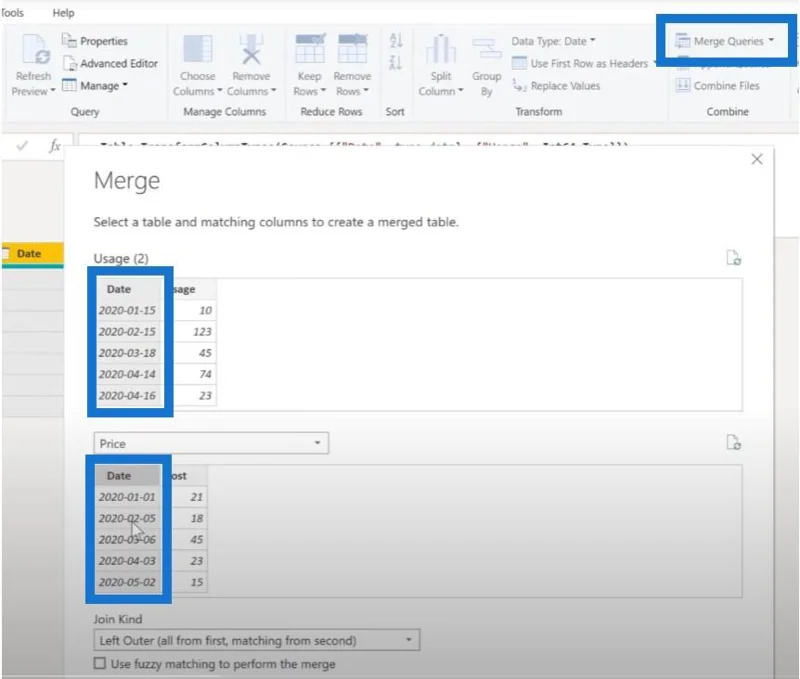Click the cell 2020-04-03 in Price table
Image resolution: width=800 pixels, height=679 pixels.
[128, 561]
